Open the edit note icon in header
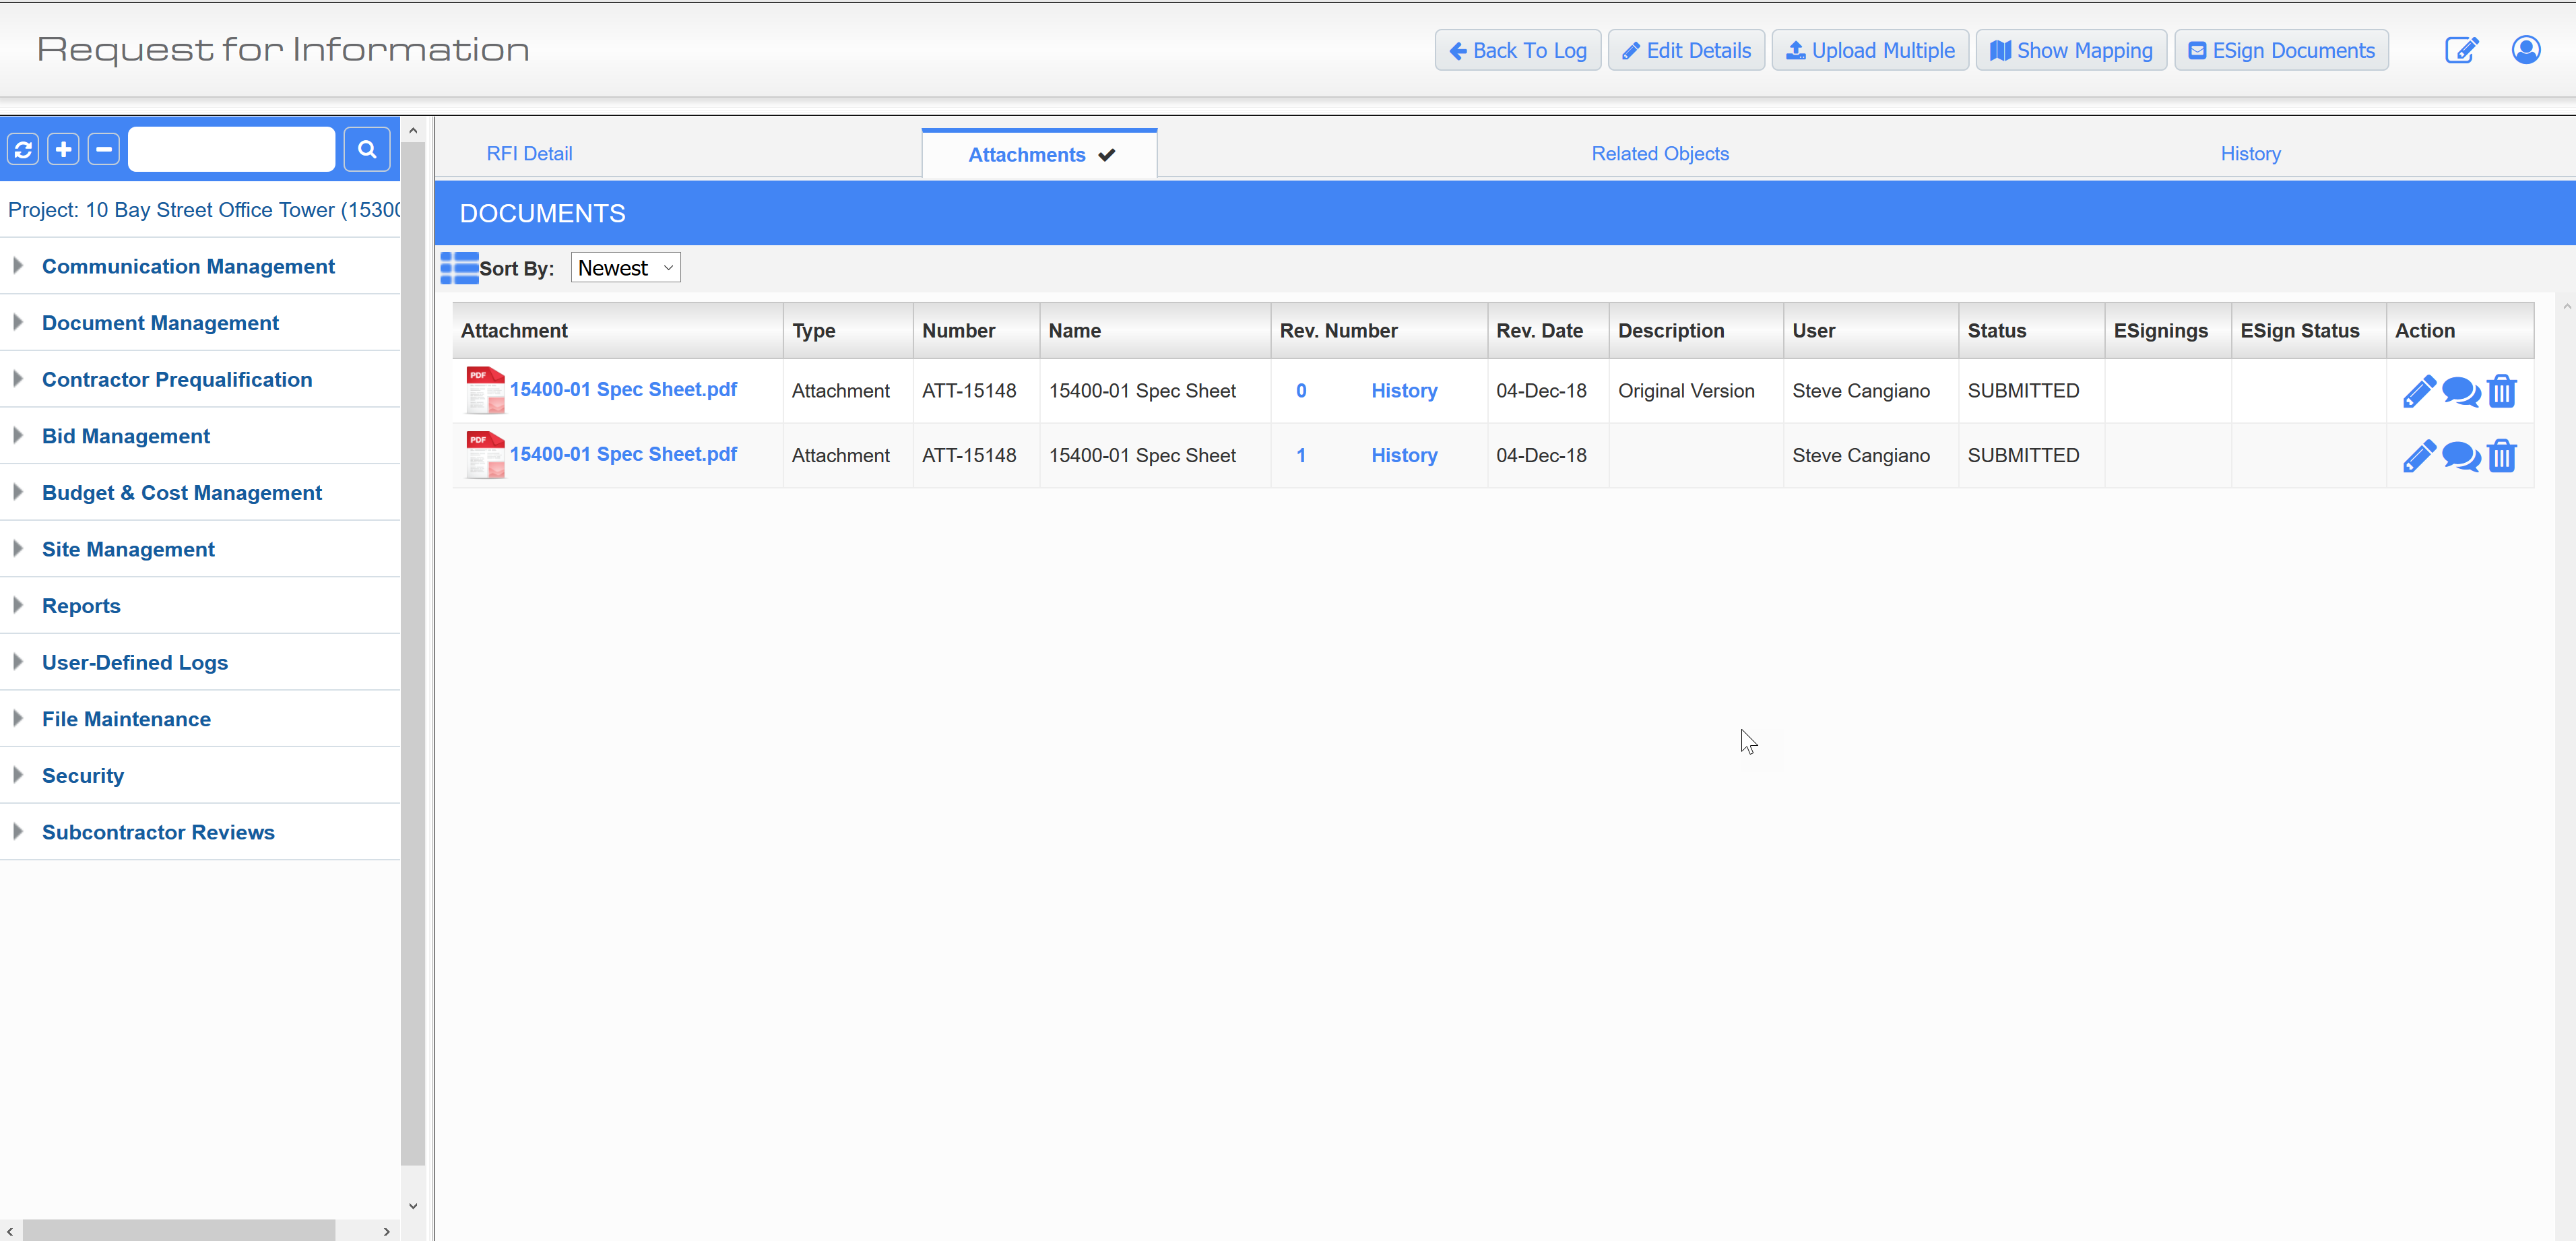Viewport: 2576px width, 1241px height. (x=2461, y=50)
